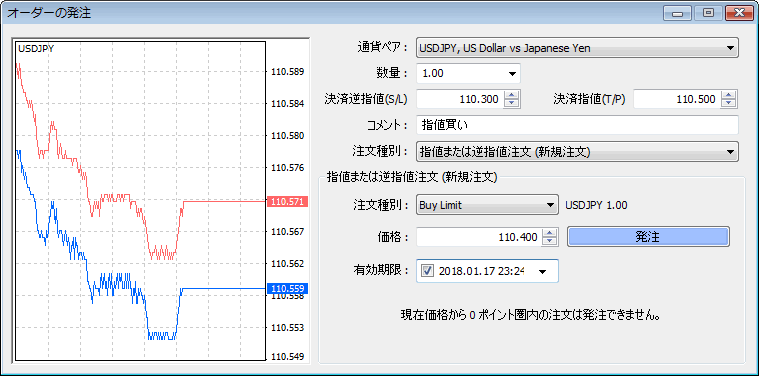The width and height of the screenshot is (759, 376).
Task: Decrease the 価格 110.400 value with down arrow
Action: tap(550, 242)
